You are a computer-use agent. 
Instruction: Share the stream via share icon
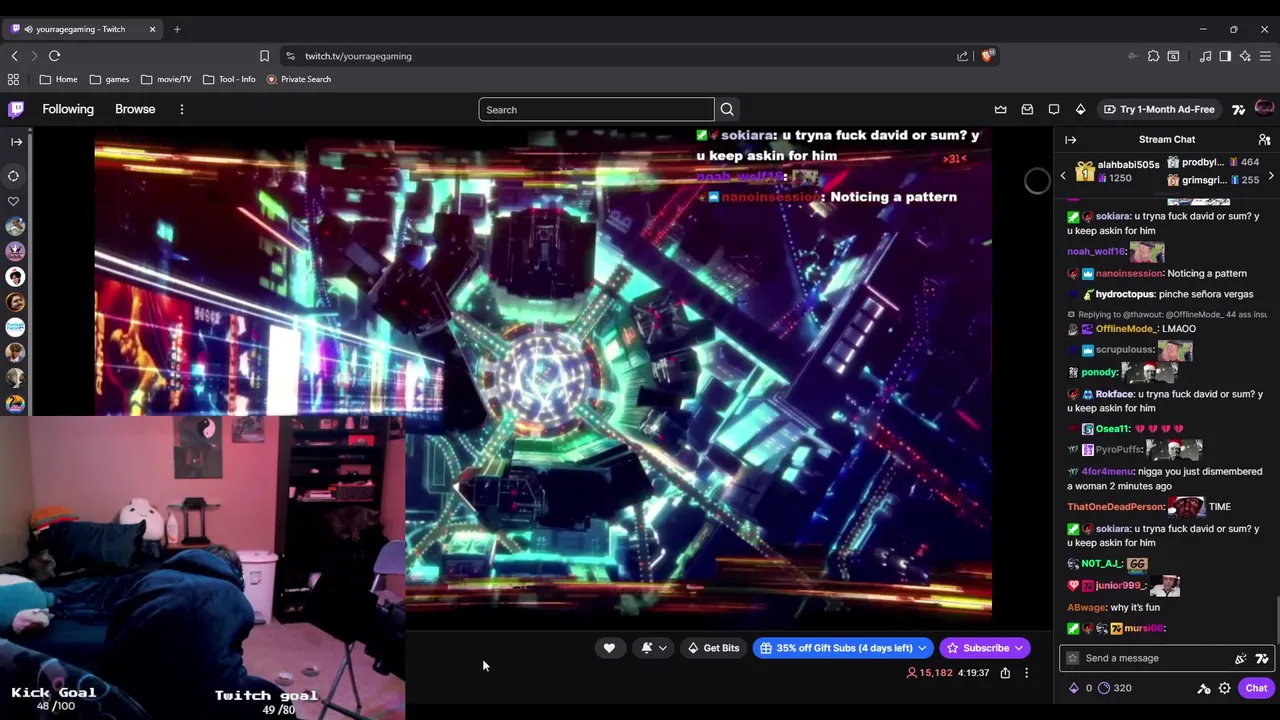(x=1005, y=673)
